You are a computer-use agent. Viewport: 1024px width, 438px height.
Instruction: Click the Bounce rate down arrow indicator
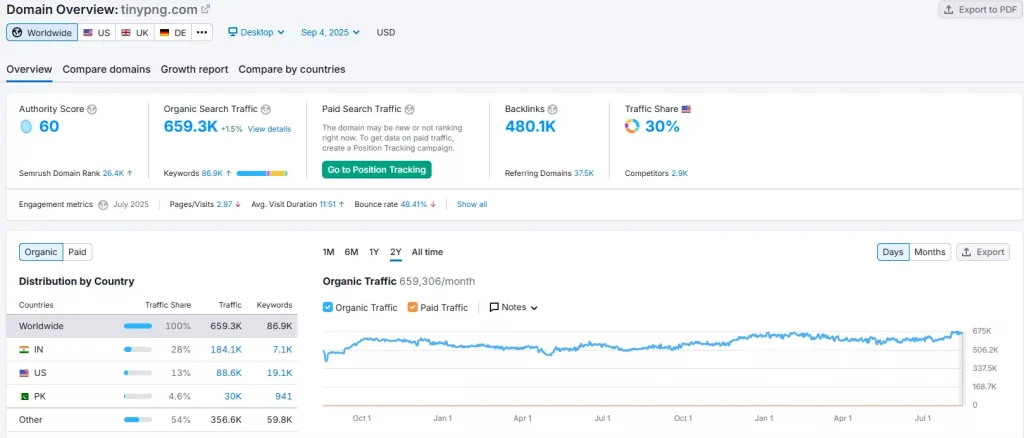tap(433, 204)
